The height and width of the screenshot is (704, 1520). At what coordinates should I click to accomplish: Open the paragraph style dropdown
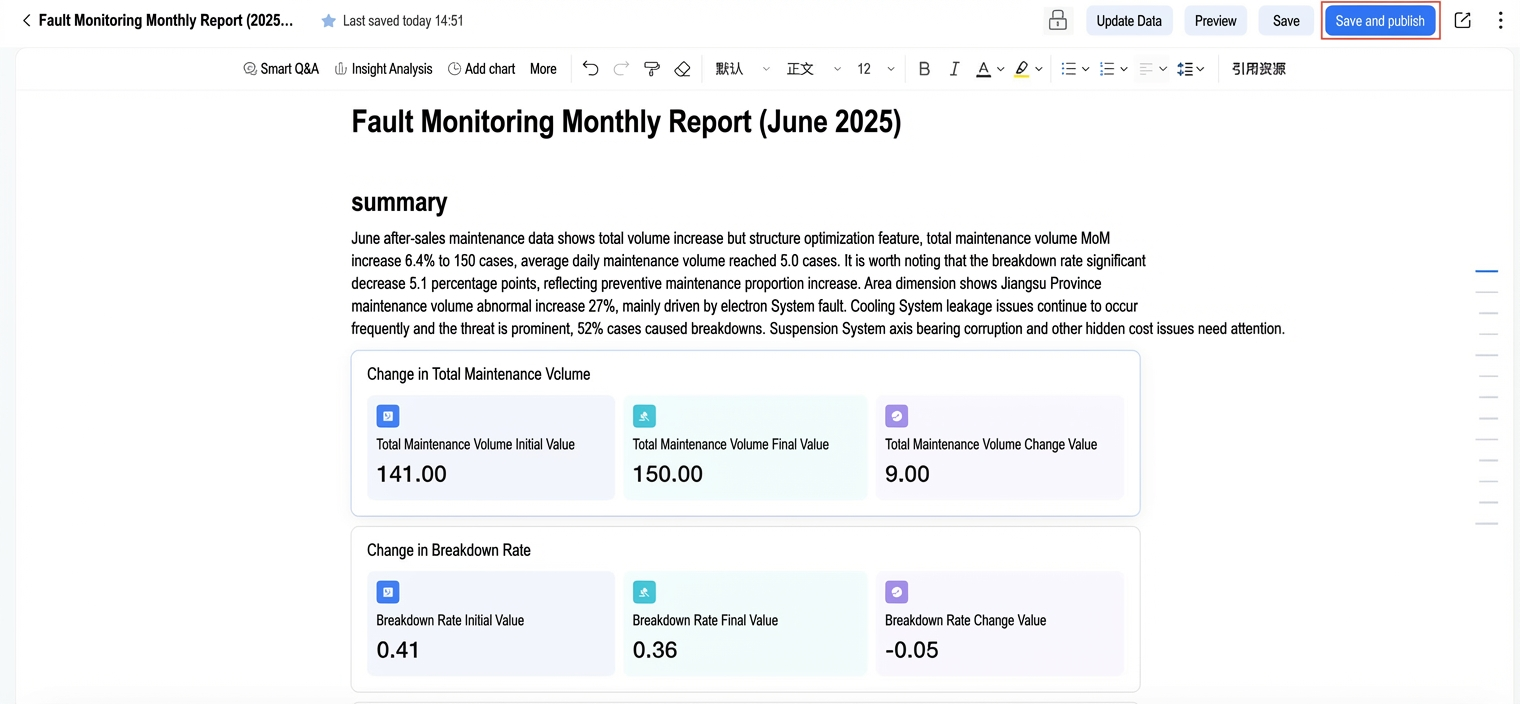(813, 69)
